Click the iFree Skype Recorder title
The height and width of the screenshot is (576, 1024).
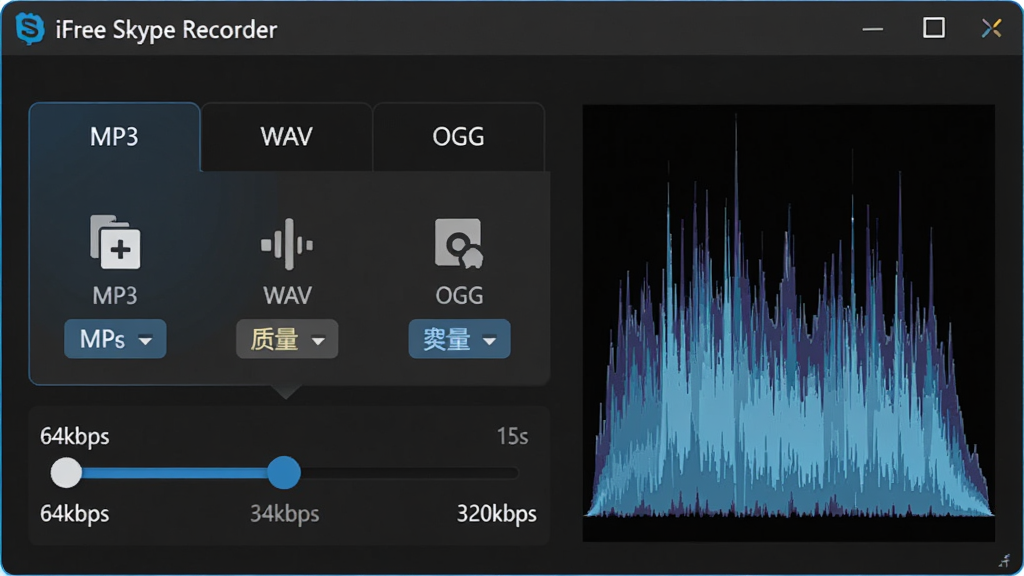coord(167,29)
